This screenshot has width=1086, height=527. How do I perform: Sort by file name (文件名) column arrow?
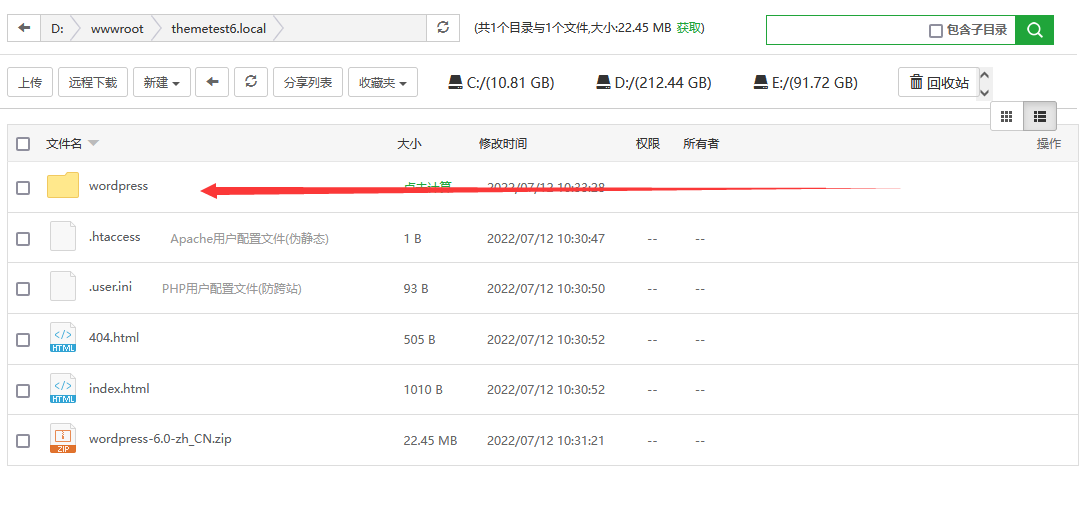(94, 144)
